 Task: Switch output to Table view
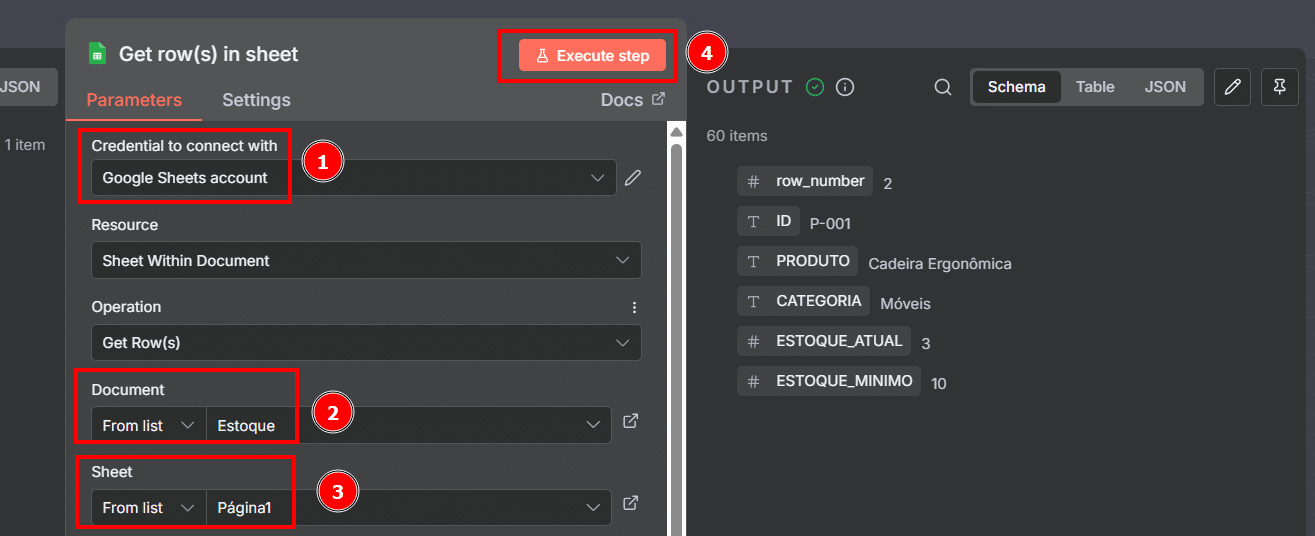(x=1095, y=87)
